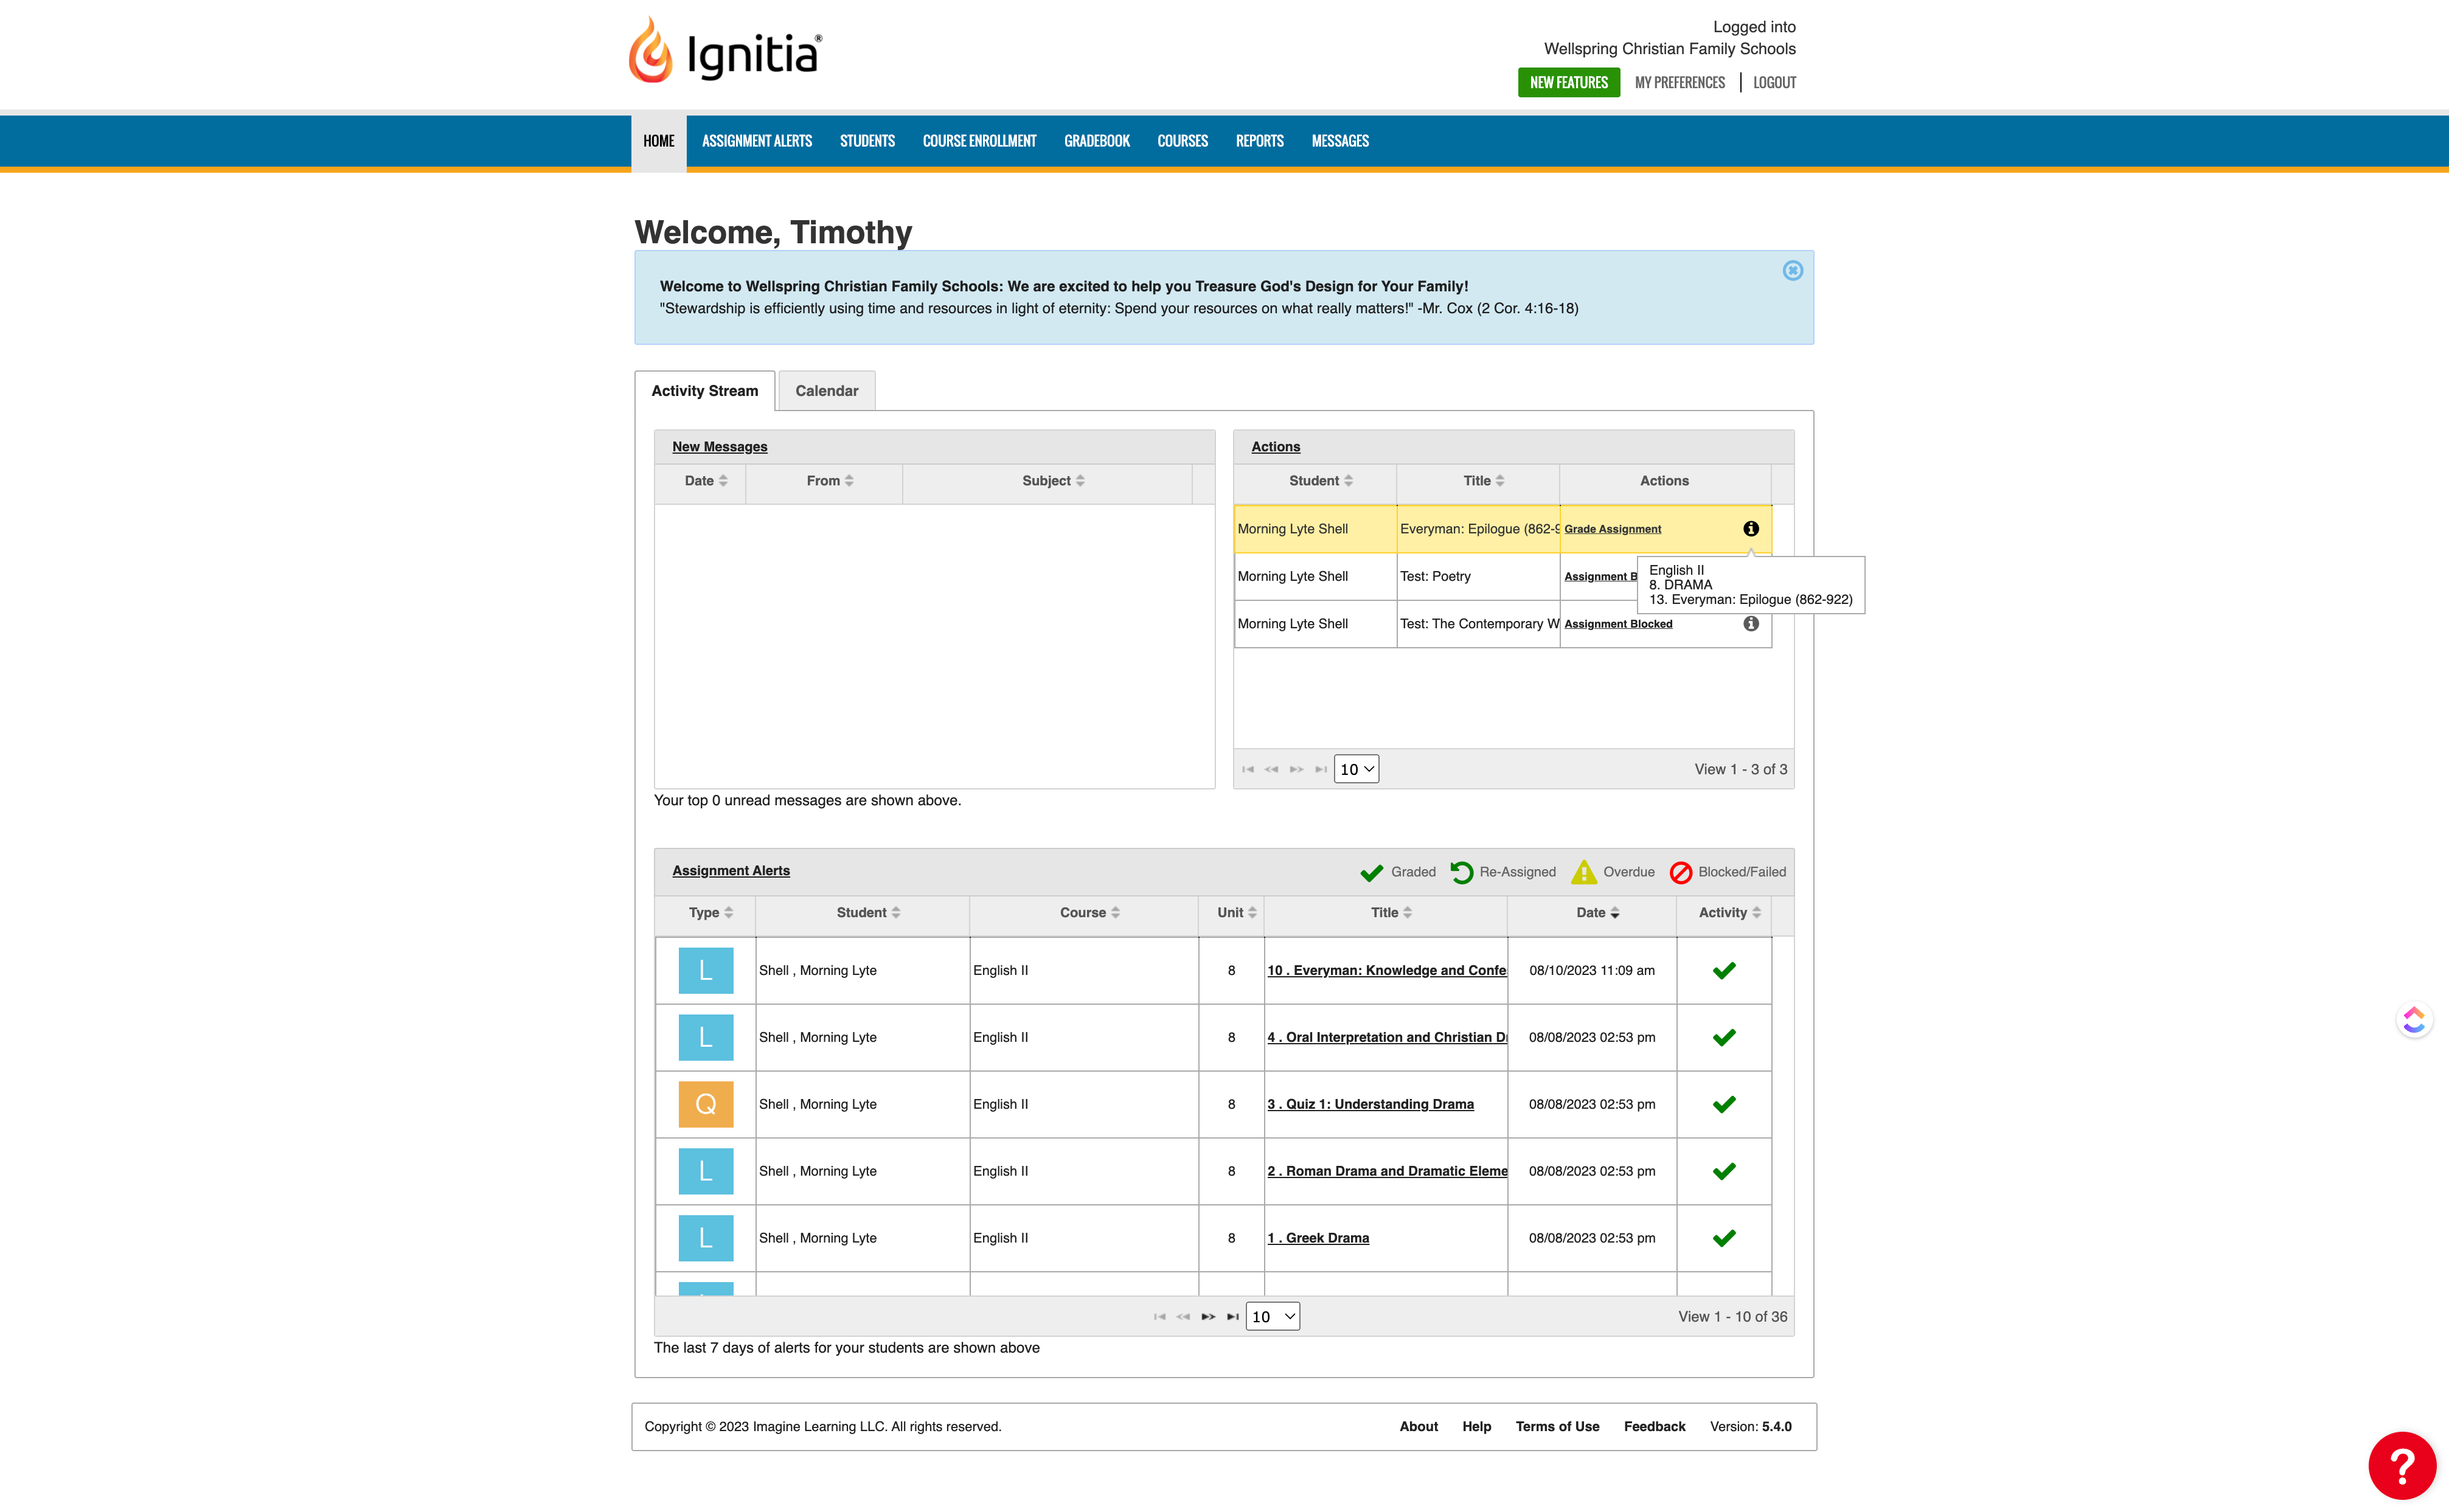Open Assignment Alerts in navigation bar
Image resolution: width=2449 pixels, height=1512 pixels.
click(757, 141)
